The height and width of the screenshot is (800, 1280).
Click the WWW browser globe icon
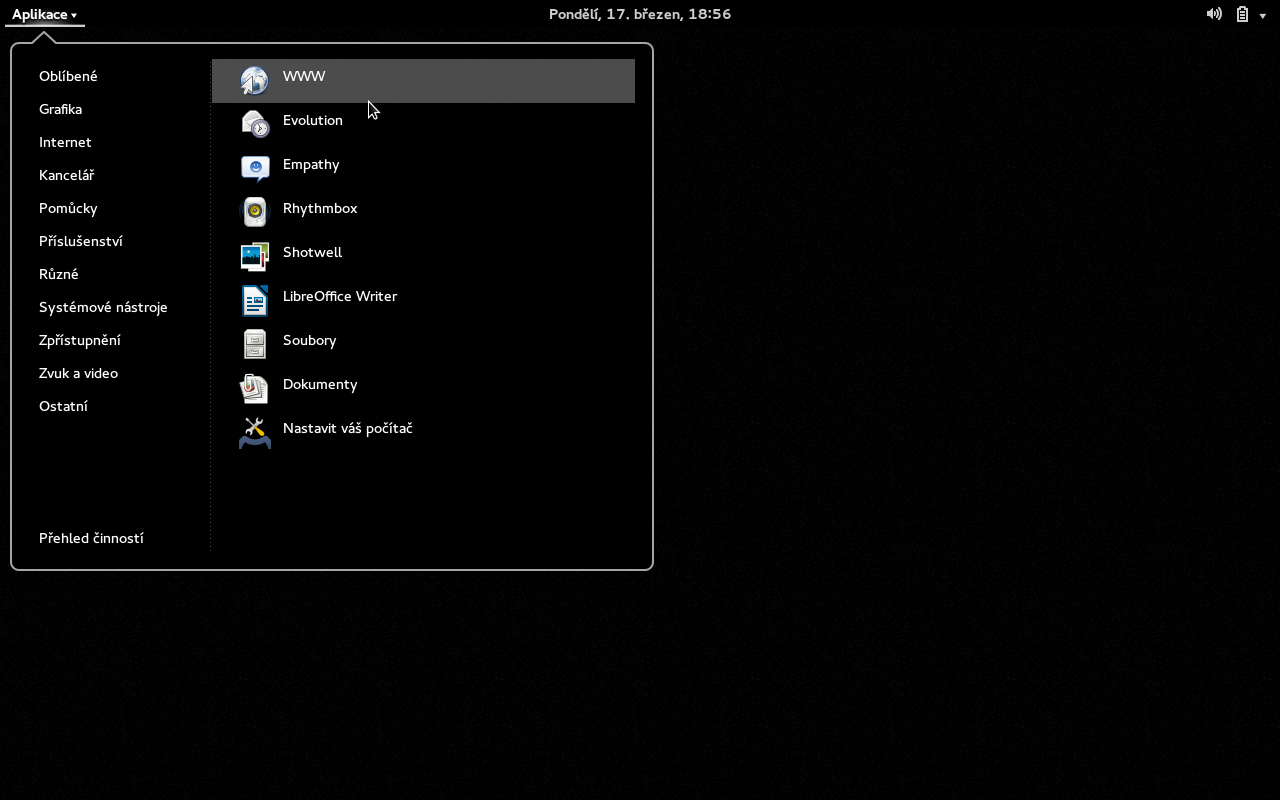click(x=255, y=81)
